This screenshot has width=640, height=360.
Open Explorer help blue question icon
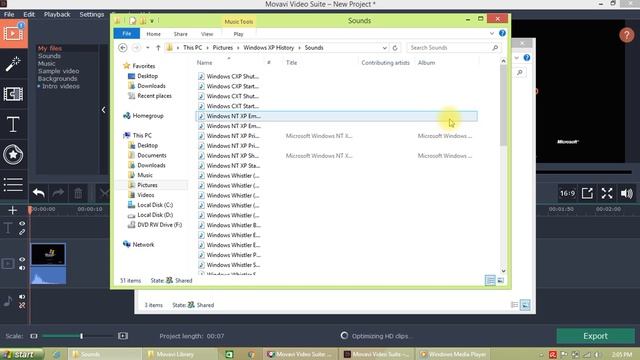pos(502,33)
